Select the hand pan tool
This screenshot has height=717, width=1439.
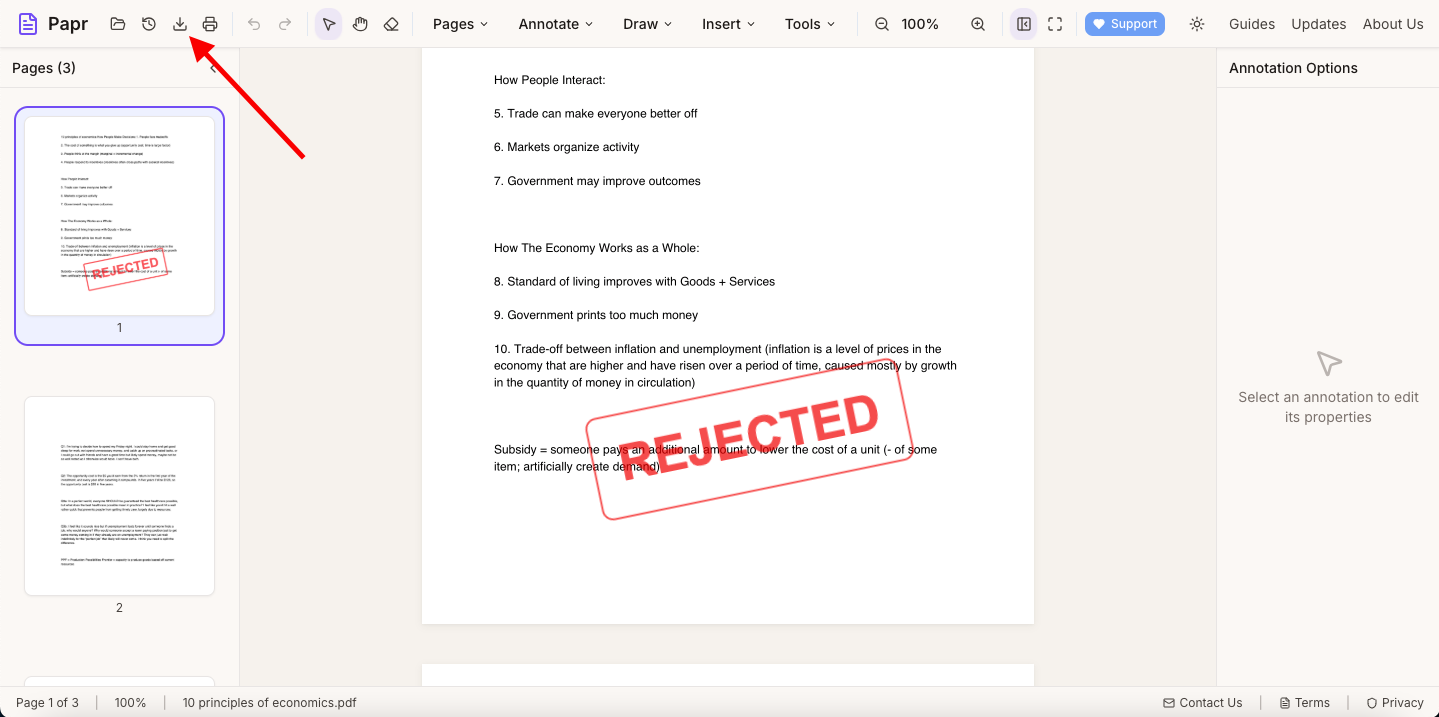360,23
